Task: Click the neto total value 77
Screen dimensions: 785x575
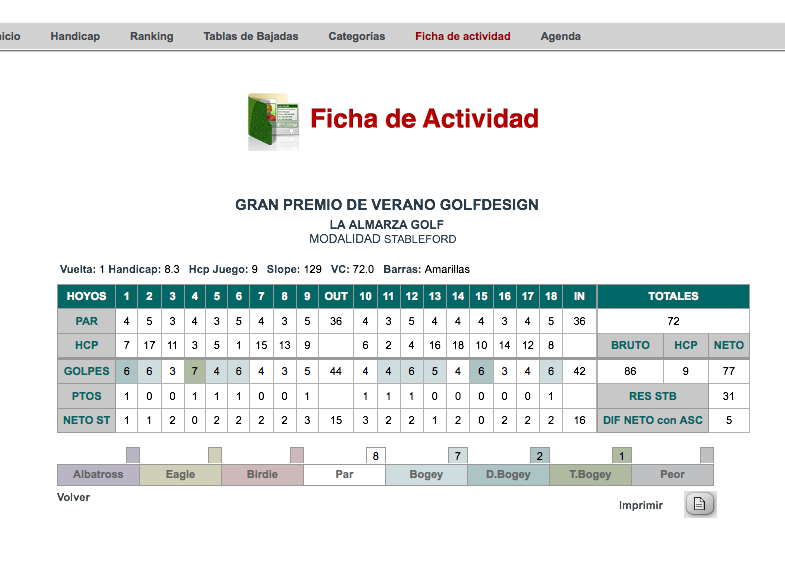Action: (729, 371)
